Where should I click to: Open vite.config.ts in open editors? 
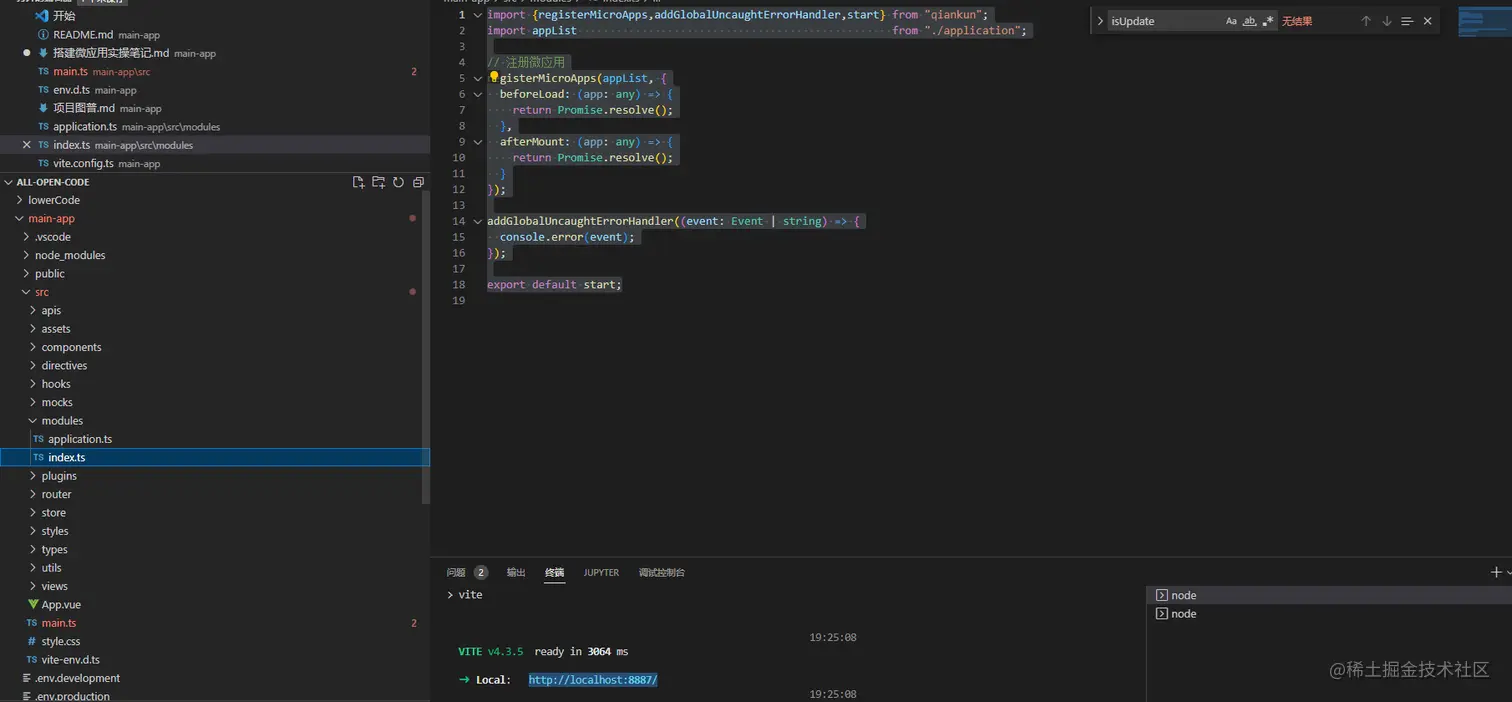point(83,163)
